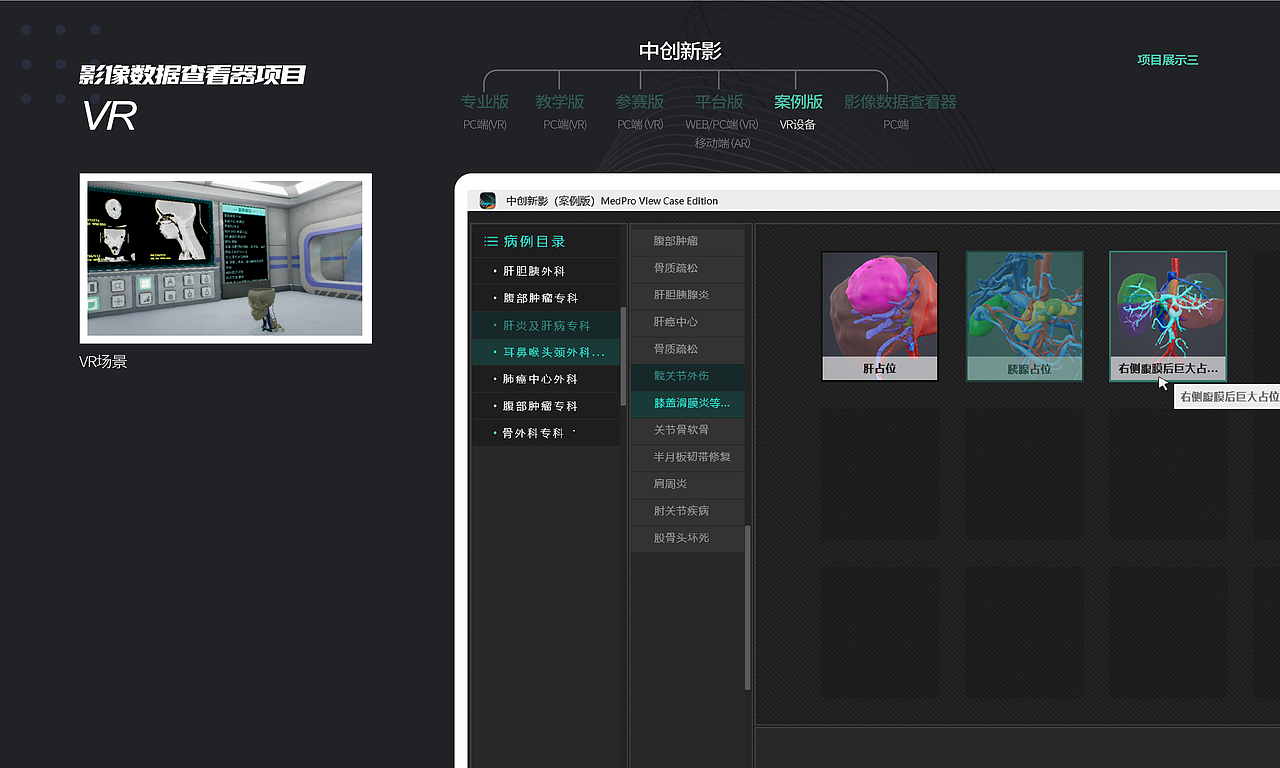Select 肝胆胰外科 in the case directory
The image size is (1280, 768).
coord(547,271)
